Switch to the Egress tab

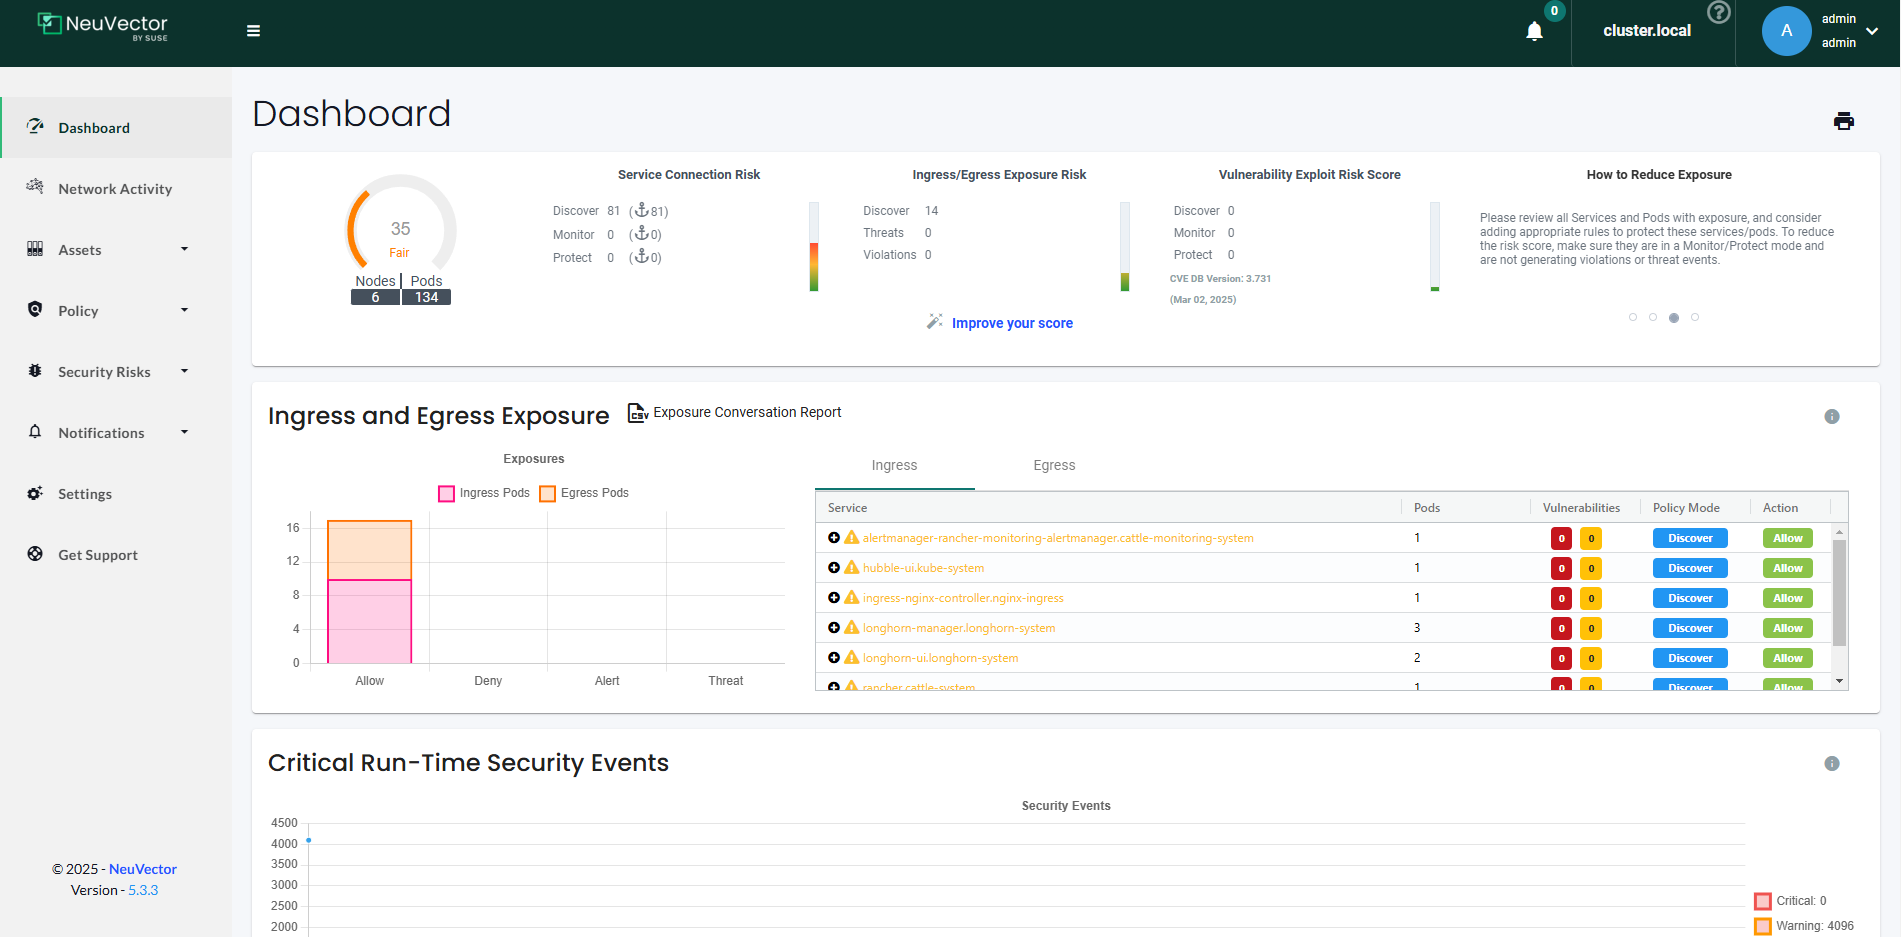pos(1053,465)
